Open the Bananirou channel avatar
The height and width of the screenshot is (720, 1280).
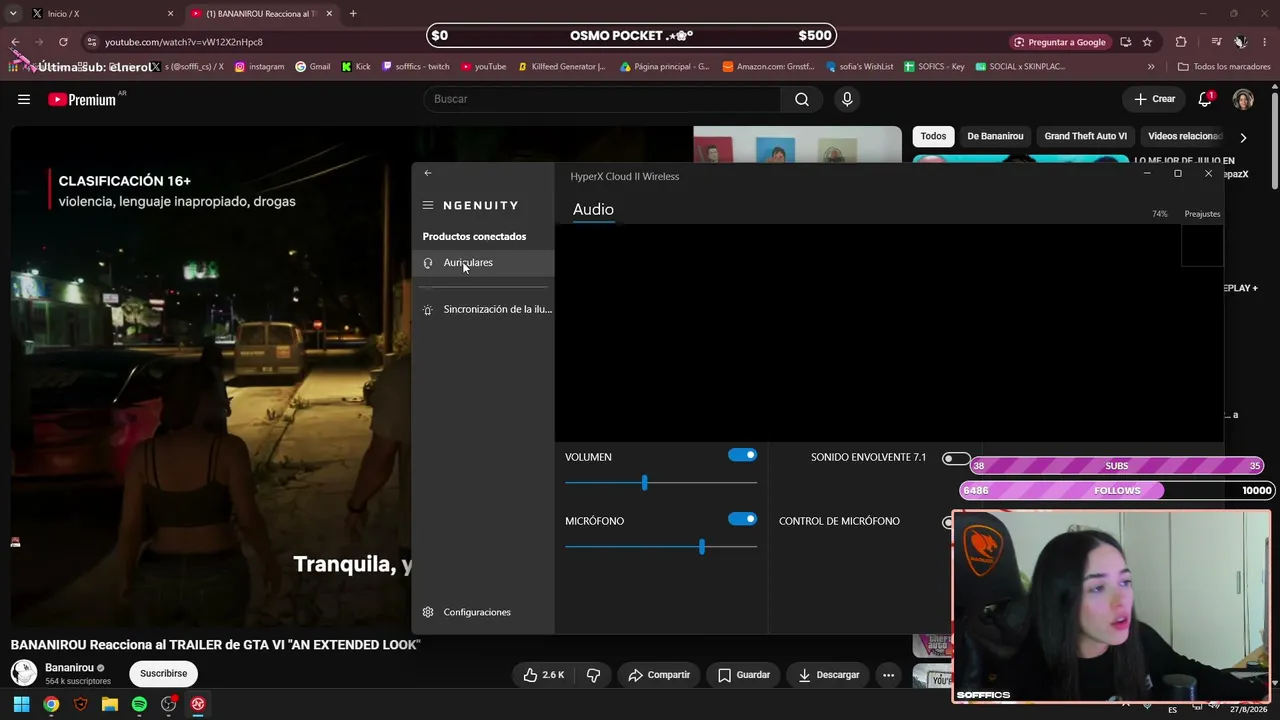[x=24, y=673]
